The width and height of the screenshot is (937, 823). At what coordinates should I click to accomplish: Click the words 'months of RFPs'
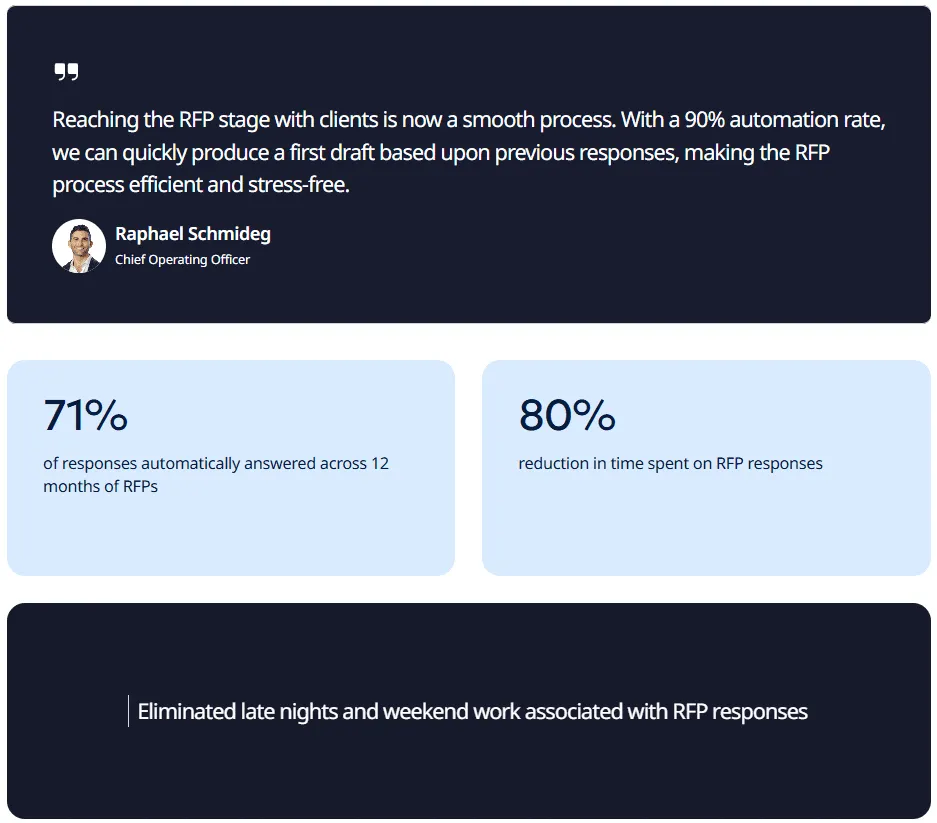point(100,487)
